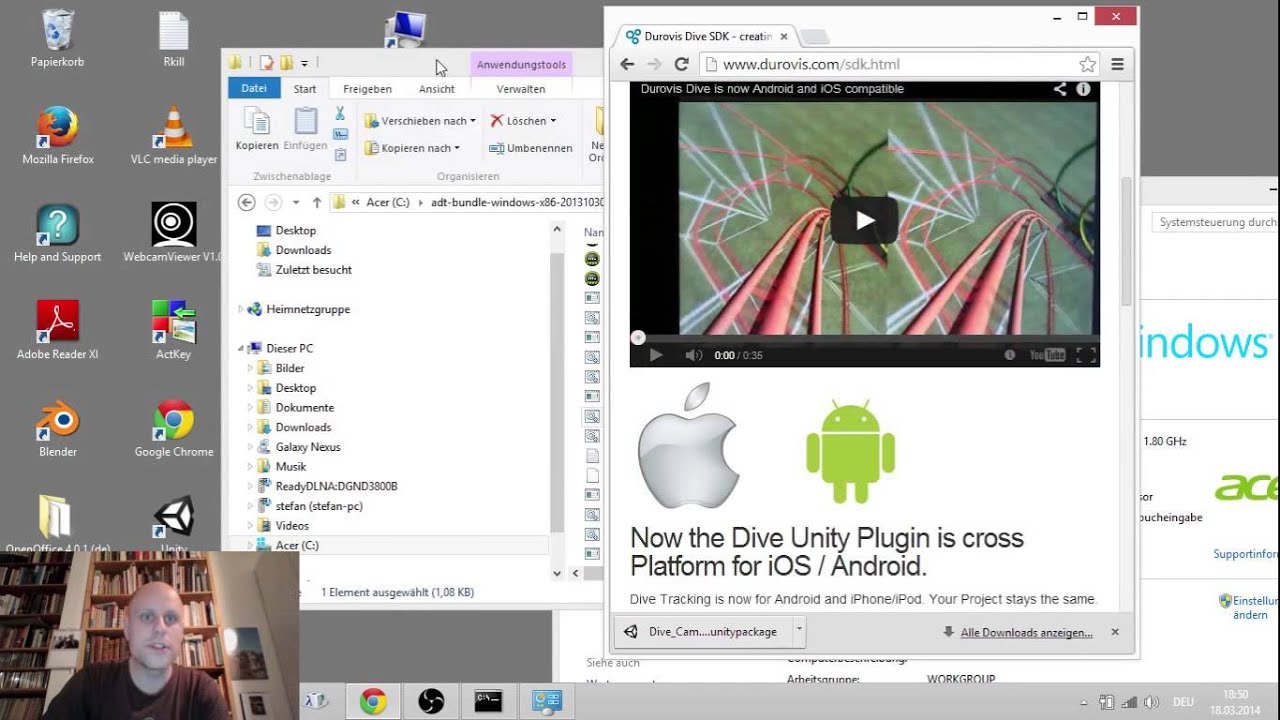The image size is (1280, 720).
Task: Expand the Dokumente folder node
Action: 250,407
